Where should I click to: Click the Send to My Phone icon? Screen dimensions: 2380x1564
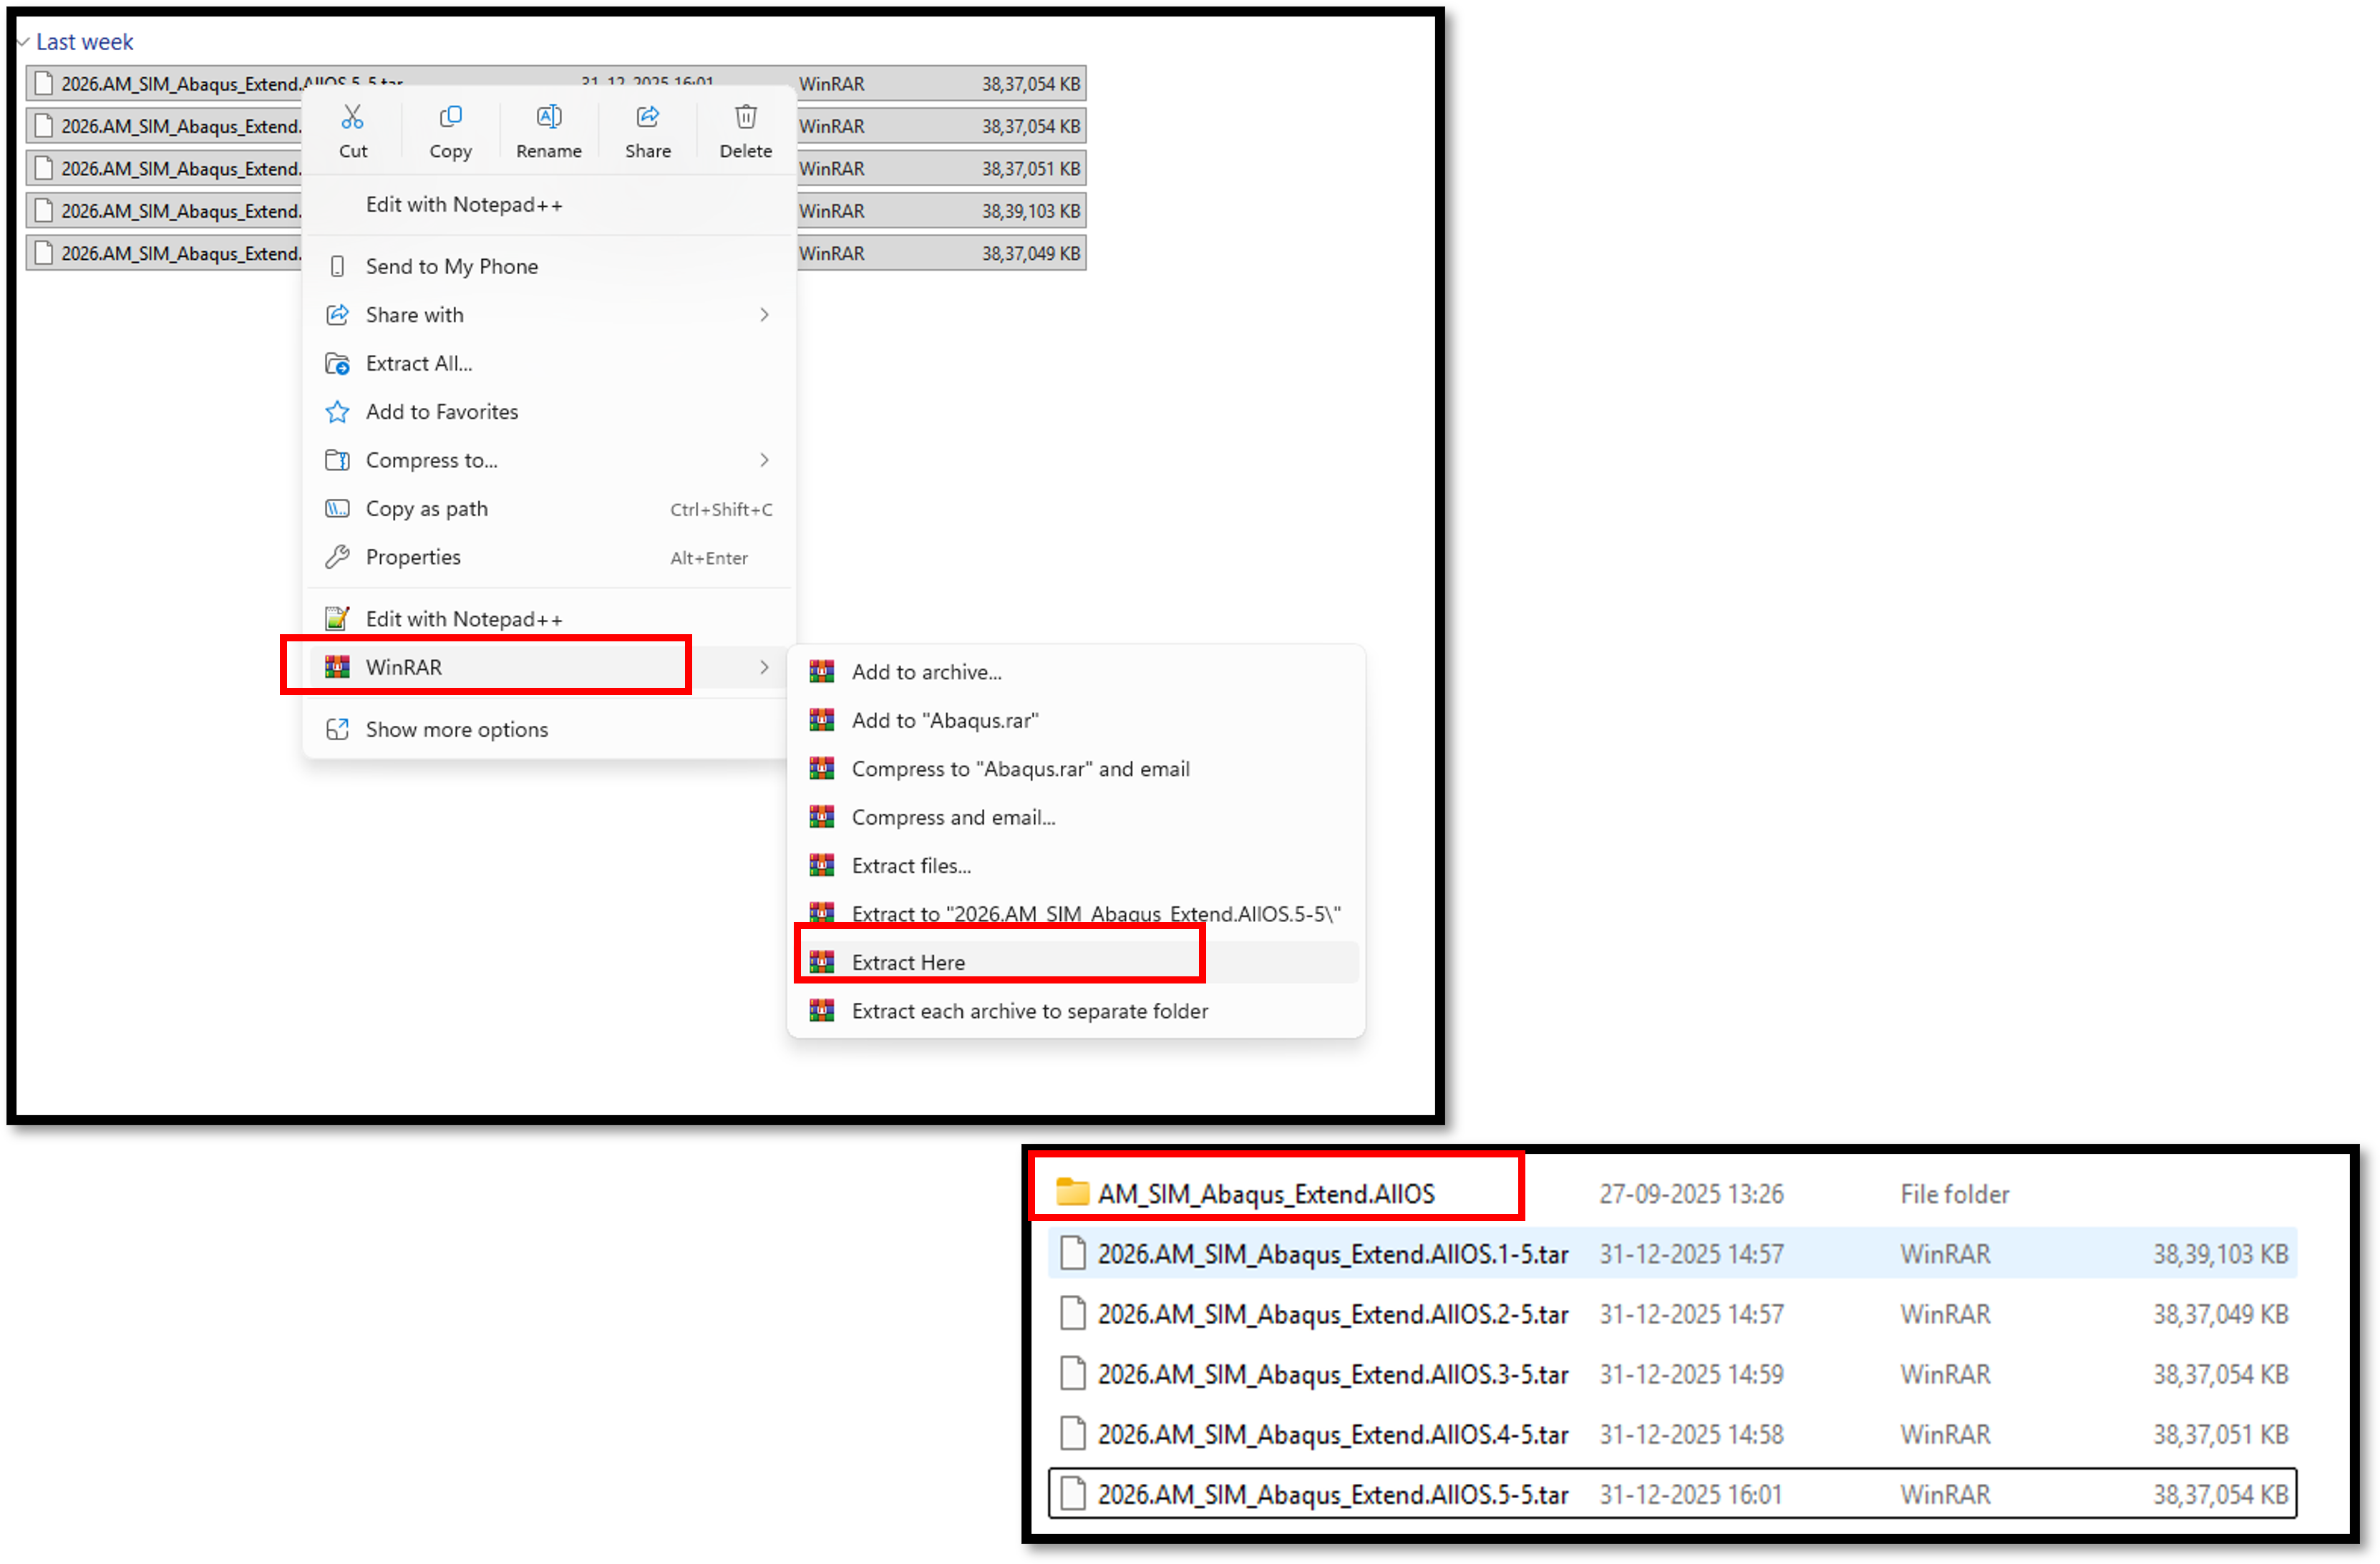[338, 267]
